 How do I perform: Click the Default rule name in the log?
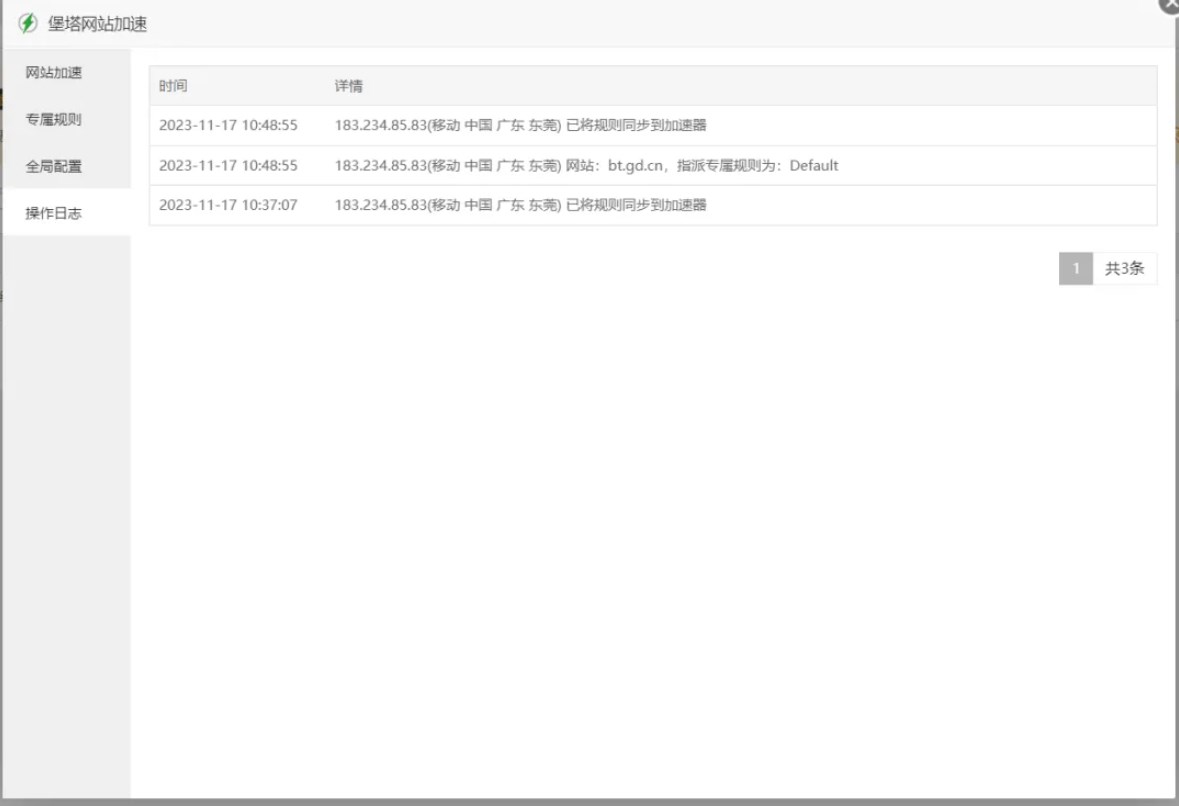tap(814, 165)
